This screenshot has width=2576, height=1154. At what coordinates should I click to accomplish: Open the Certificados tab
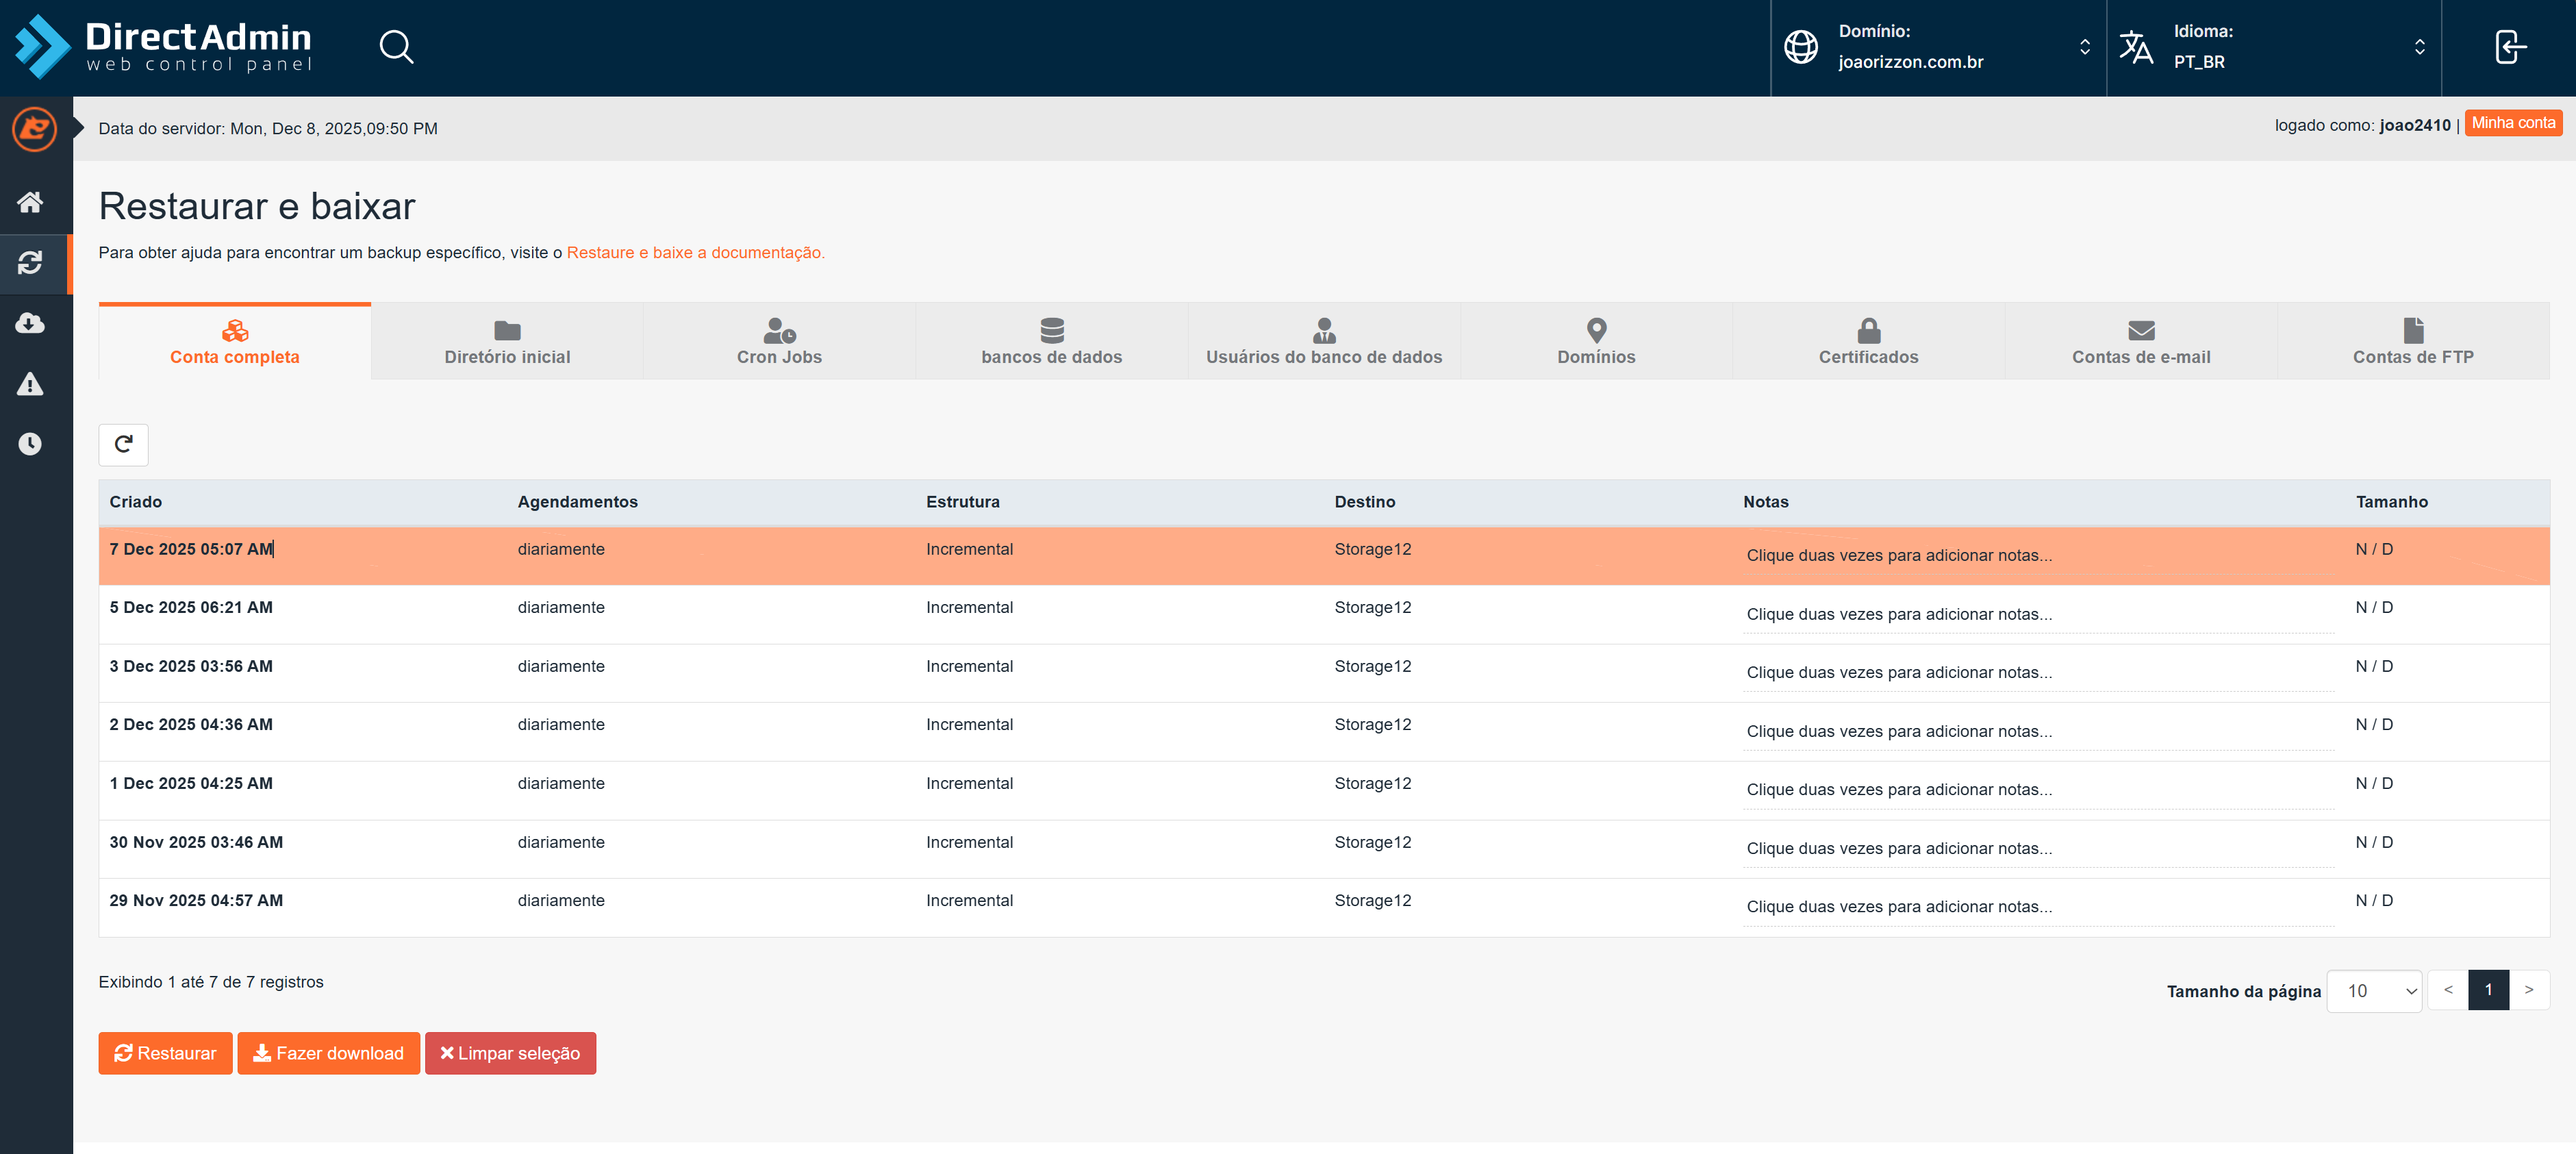(x=1867, y=342)
